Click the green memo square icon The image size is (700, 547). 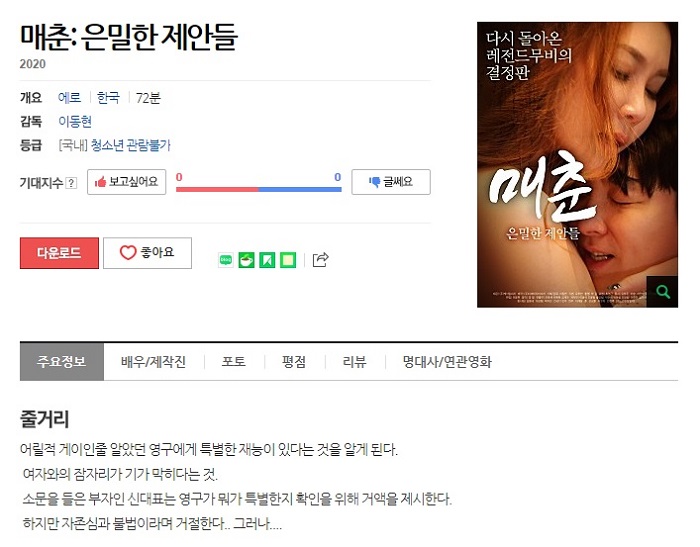coord(288,260)
